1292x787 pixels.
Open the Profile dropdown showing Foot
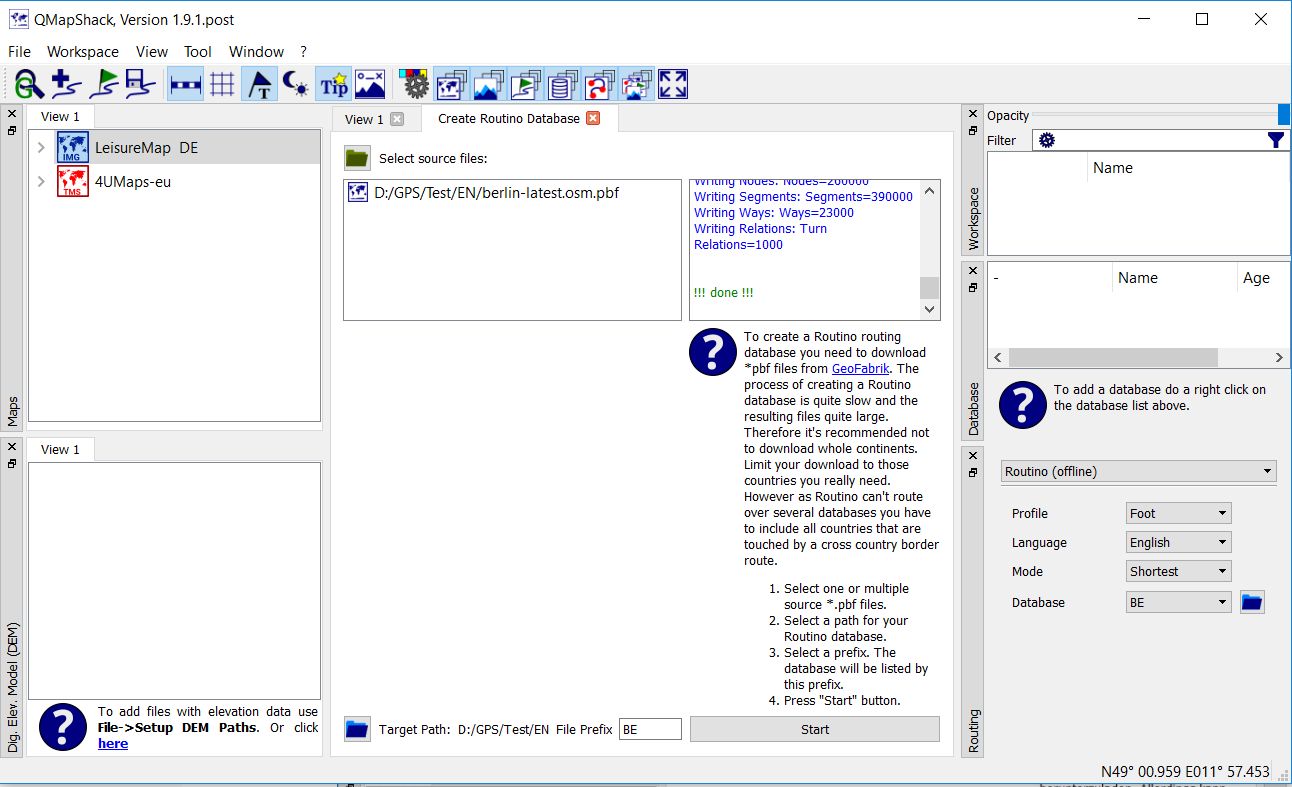click(1178, 513)
